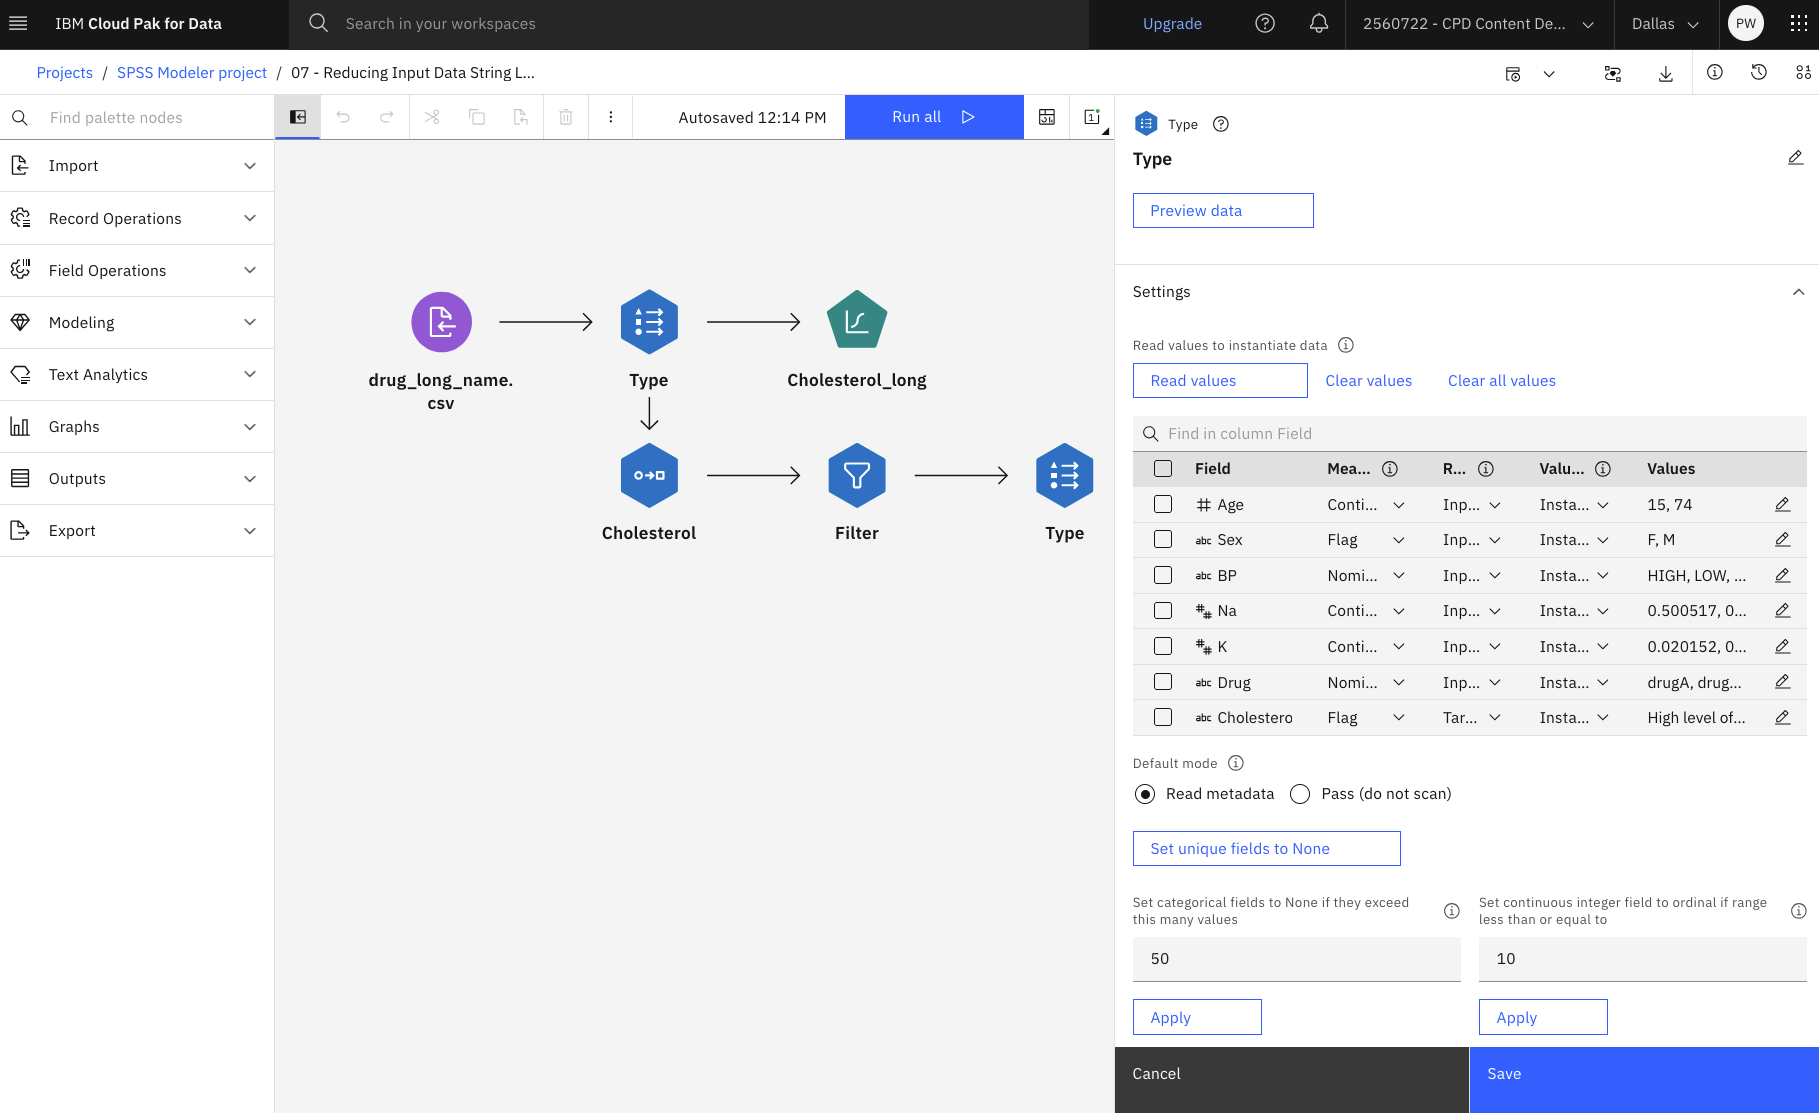Image resolution: width=1819 pixels, height=1113 pixels.
Task: Select the Filter node on canvas
Action: coord(857,475)
